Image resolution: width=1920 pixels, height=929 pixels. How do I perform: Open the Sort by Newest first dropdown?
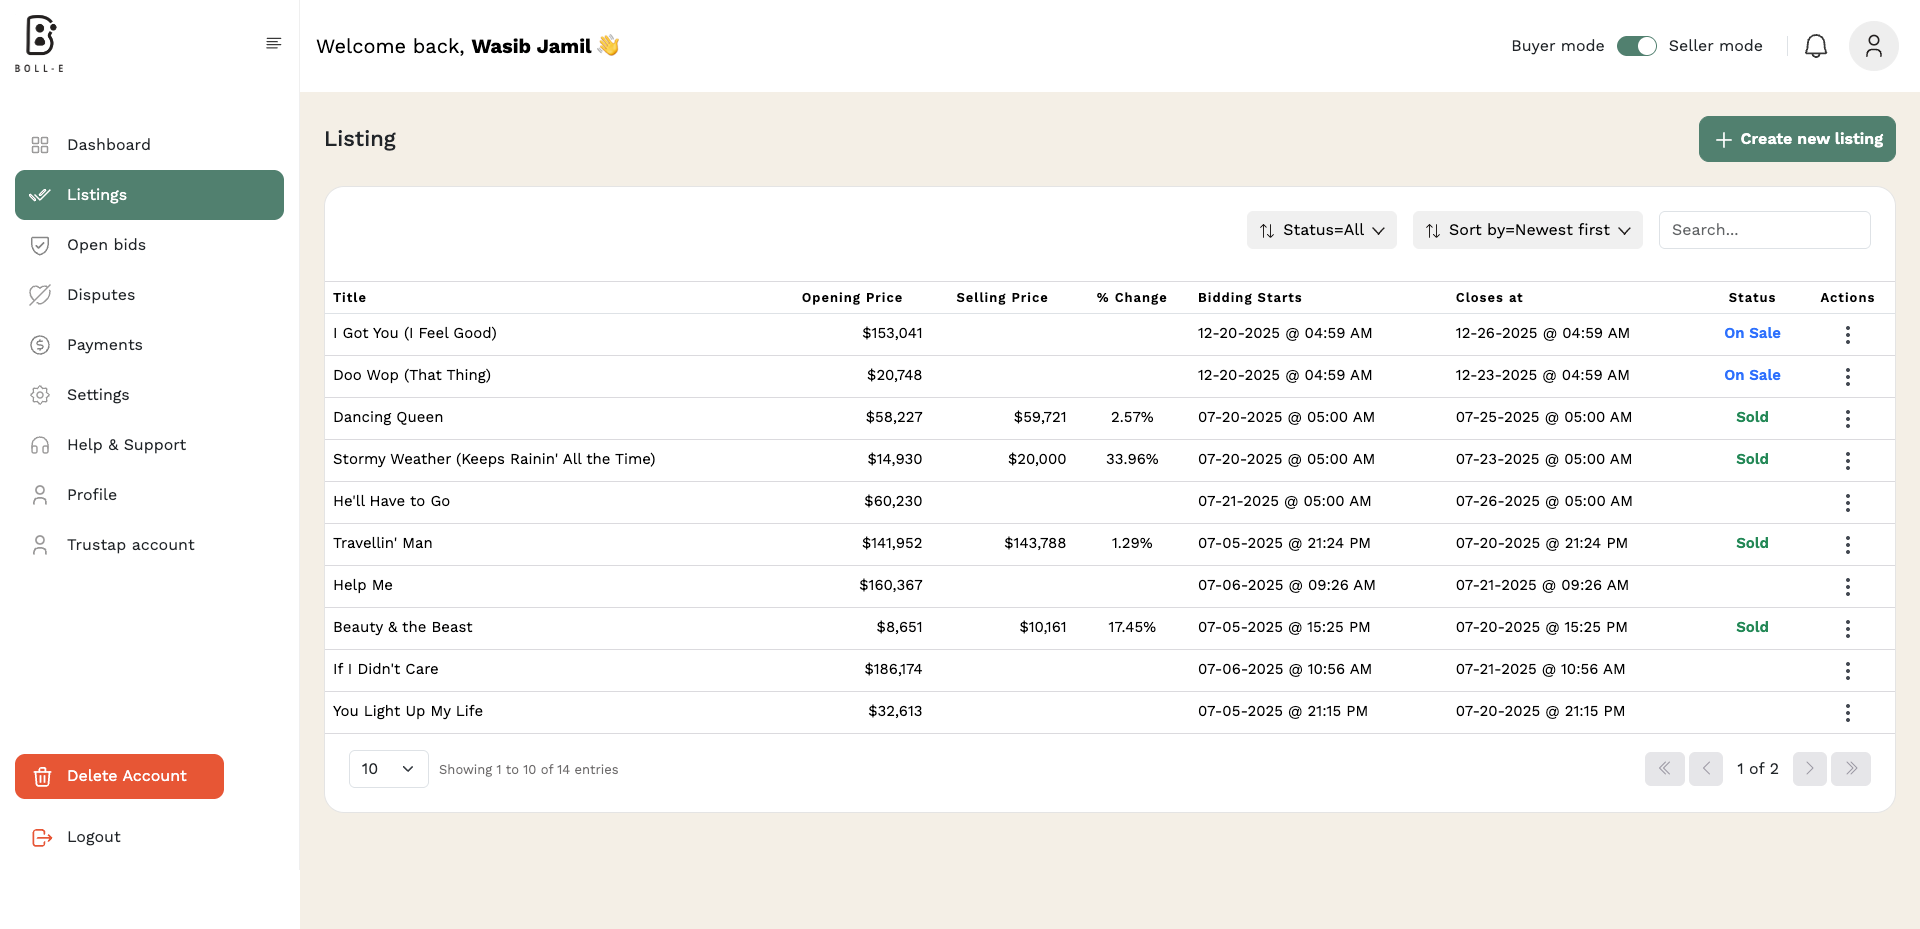point(1527,230)
